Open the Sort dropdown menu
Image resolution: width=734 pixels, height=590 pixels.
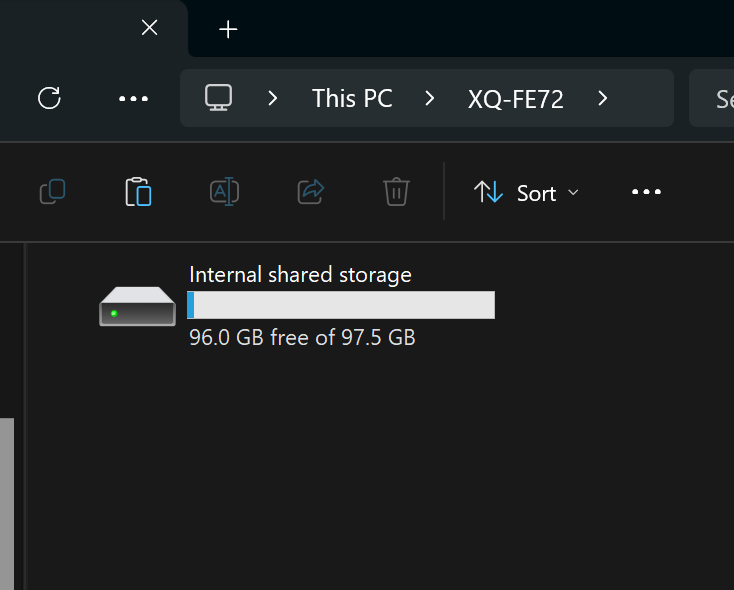(527, 192)
